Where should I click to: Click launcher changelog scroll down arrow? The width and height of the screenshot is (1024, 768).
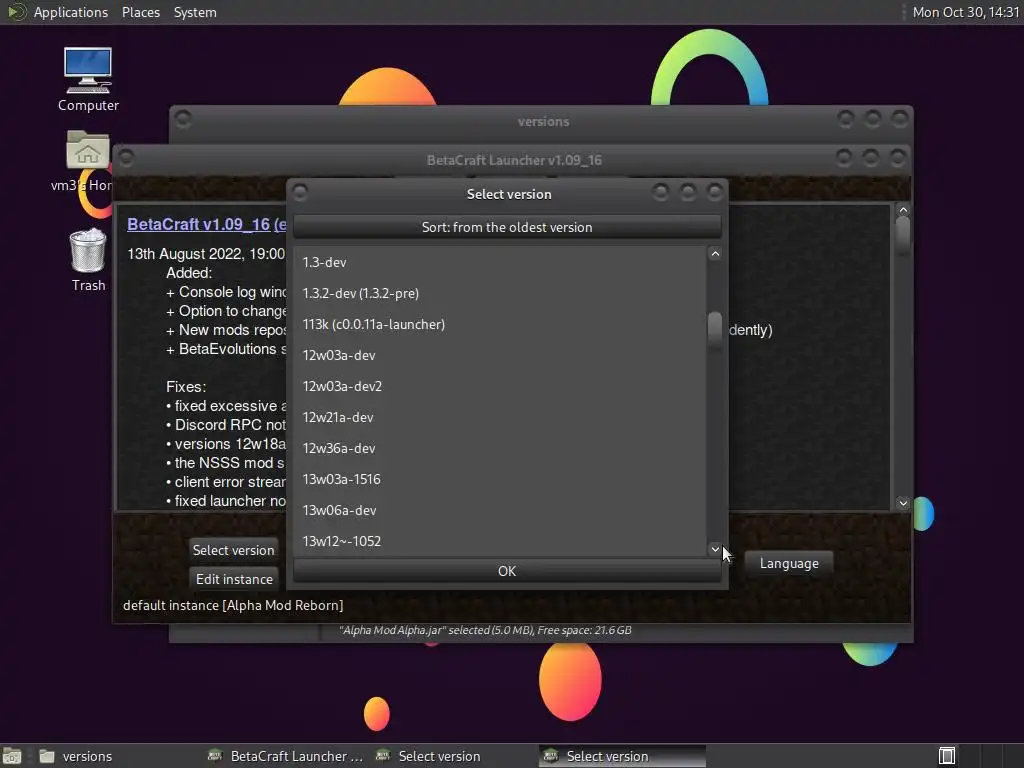(903, 503)
